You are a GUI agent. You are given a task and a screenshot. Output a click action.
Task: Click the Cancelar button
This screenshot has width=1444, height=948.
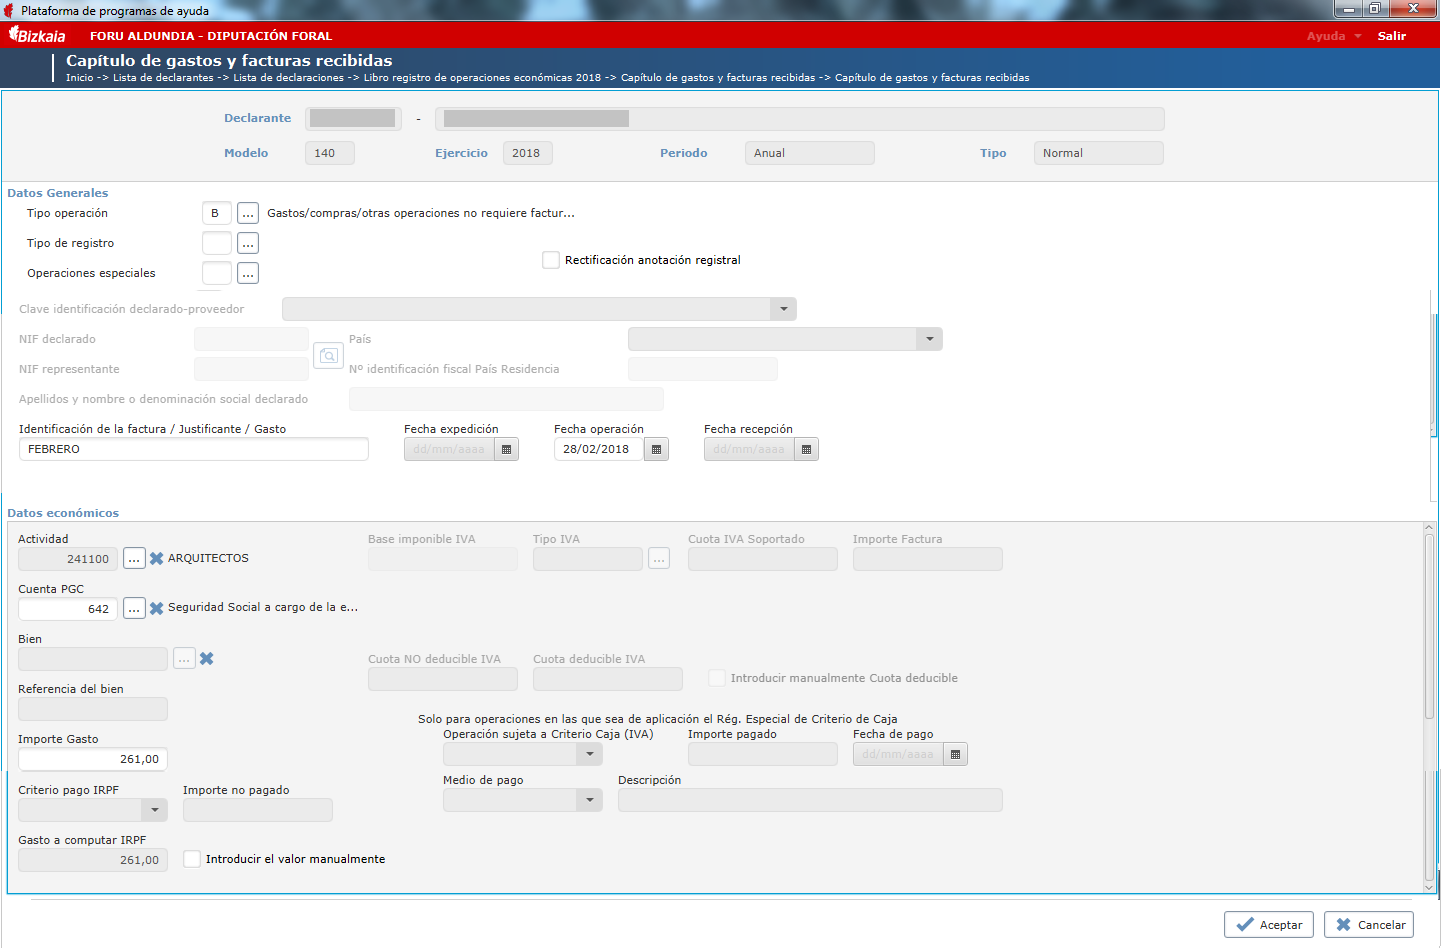(x=1369, y=925)
